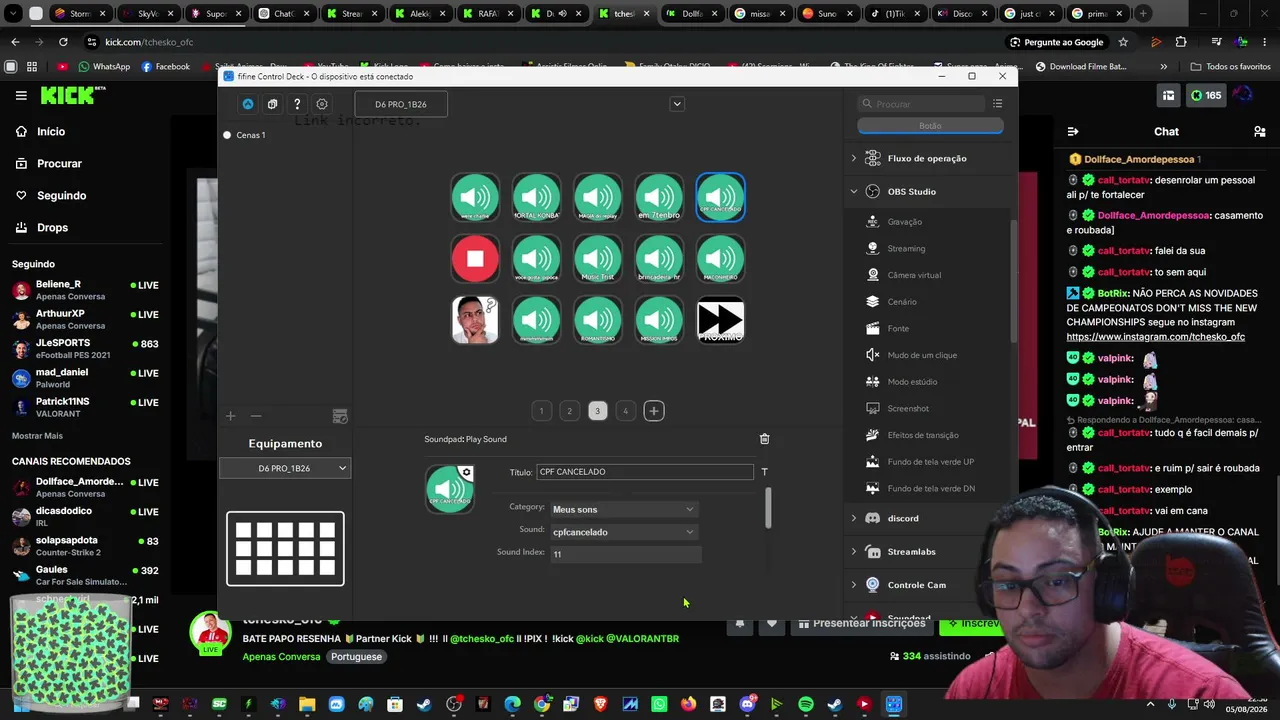The width and height of the screenshot is (1280, 720).
Task: Collapse the OBS Studio category
Action: [854, 191]
